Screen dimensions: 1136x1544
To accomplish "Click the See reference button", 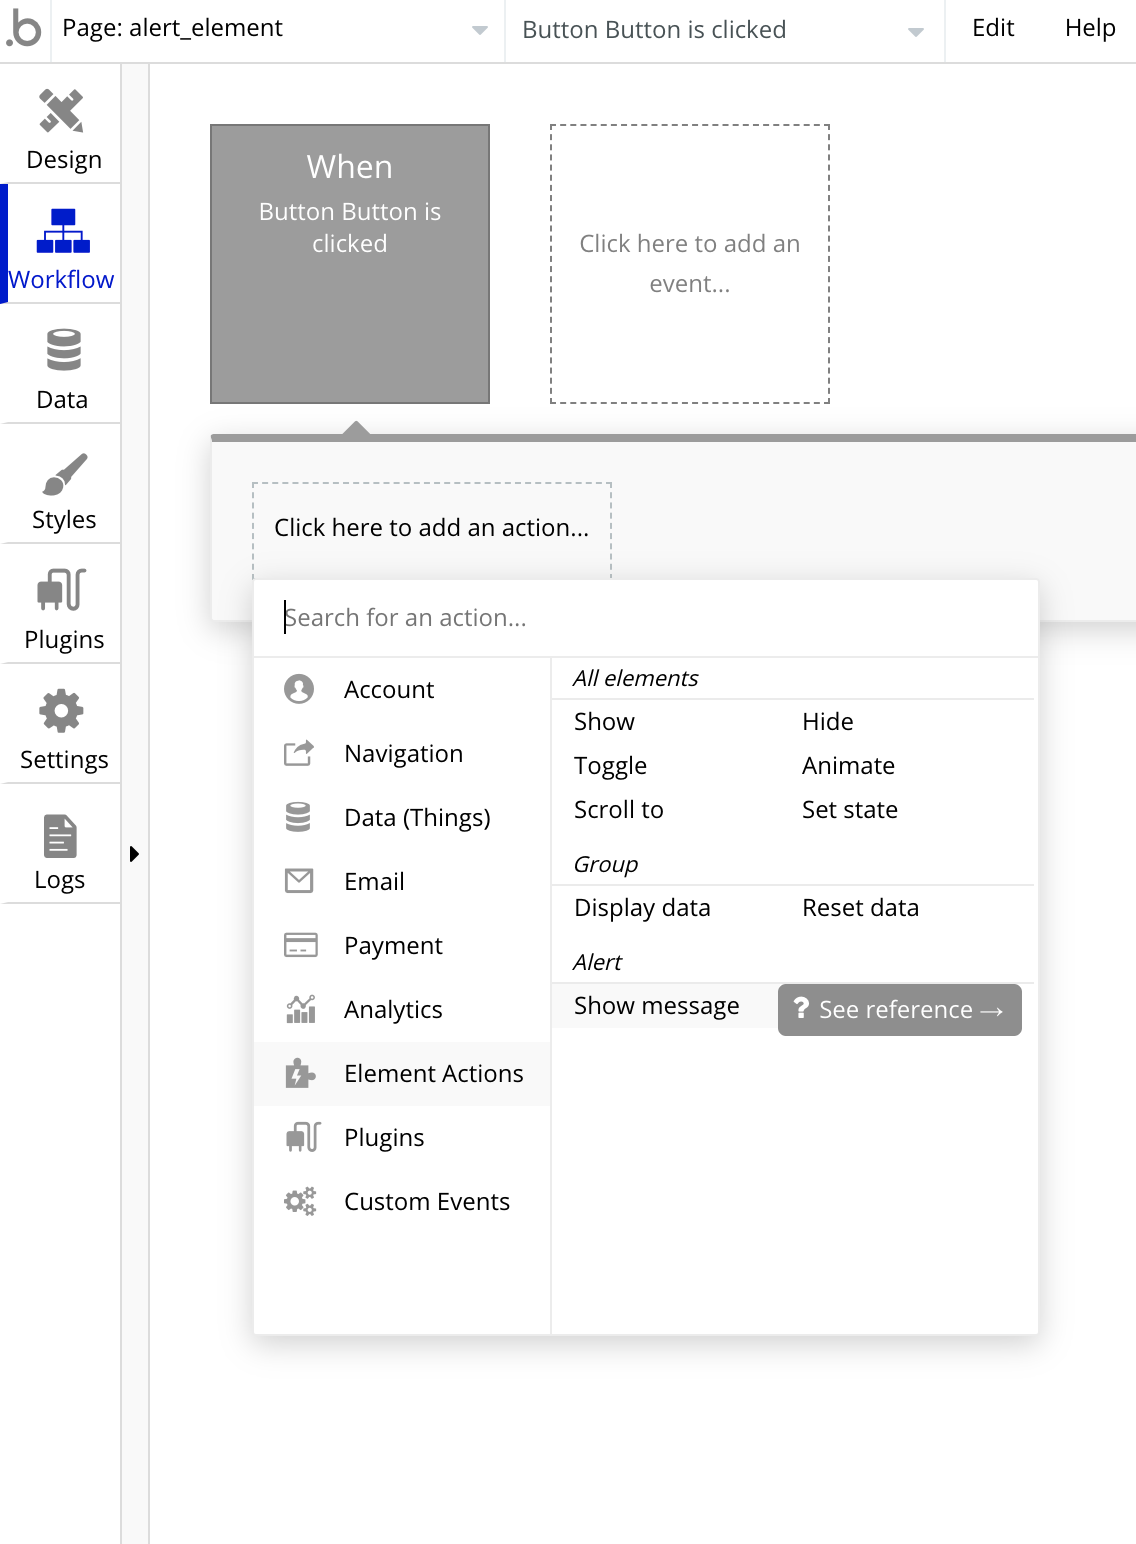I will pos(899,1010).
